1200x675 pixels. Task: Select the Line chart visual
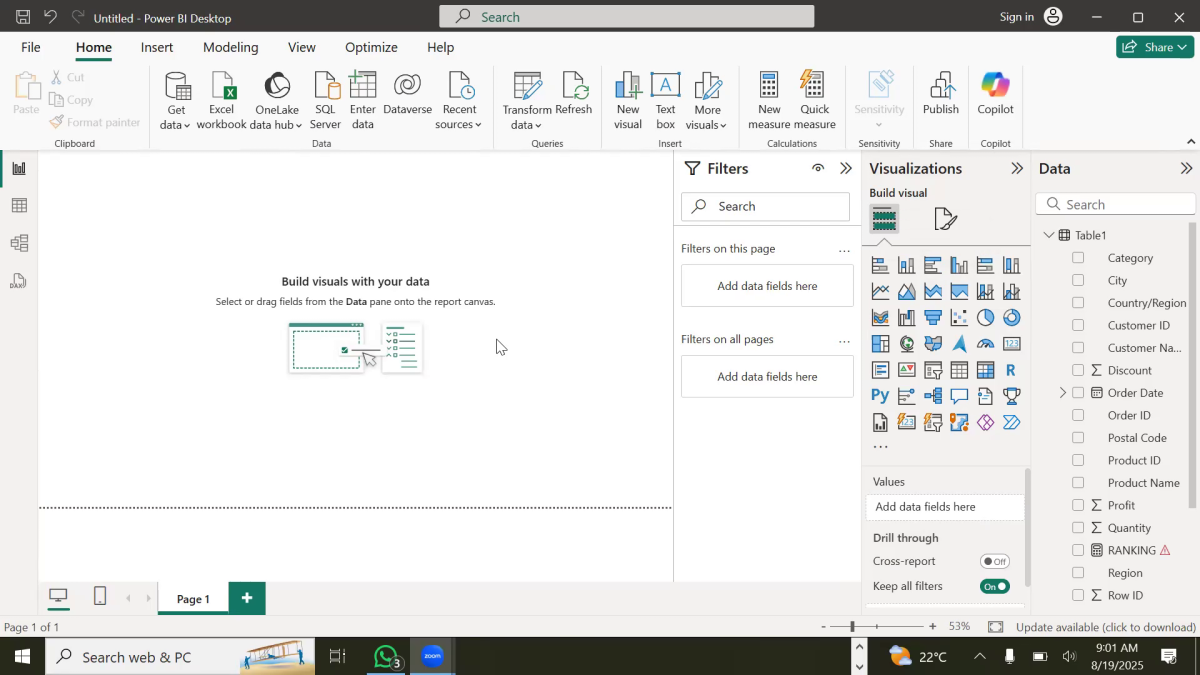880,292
